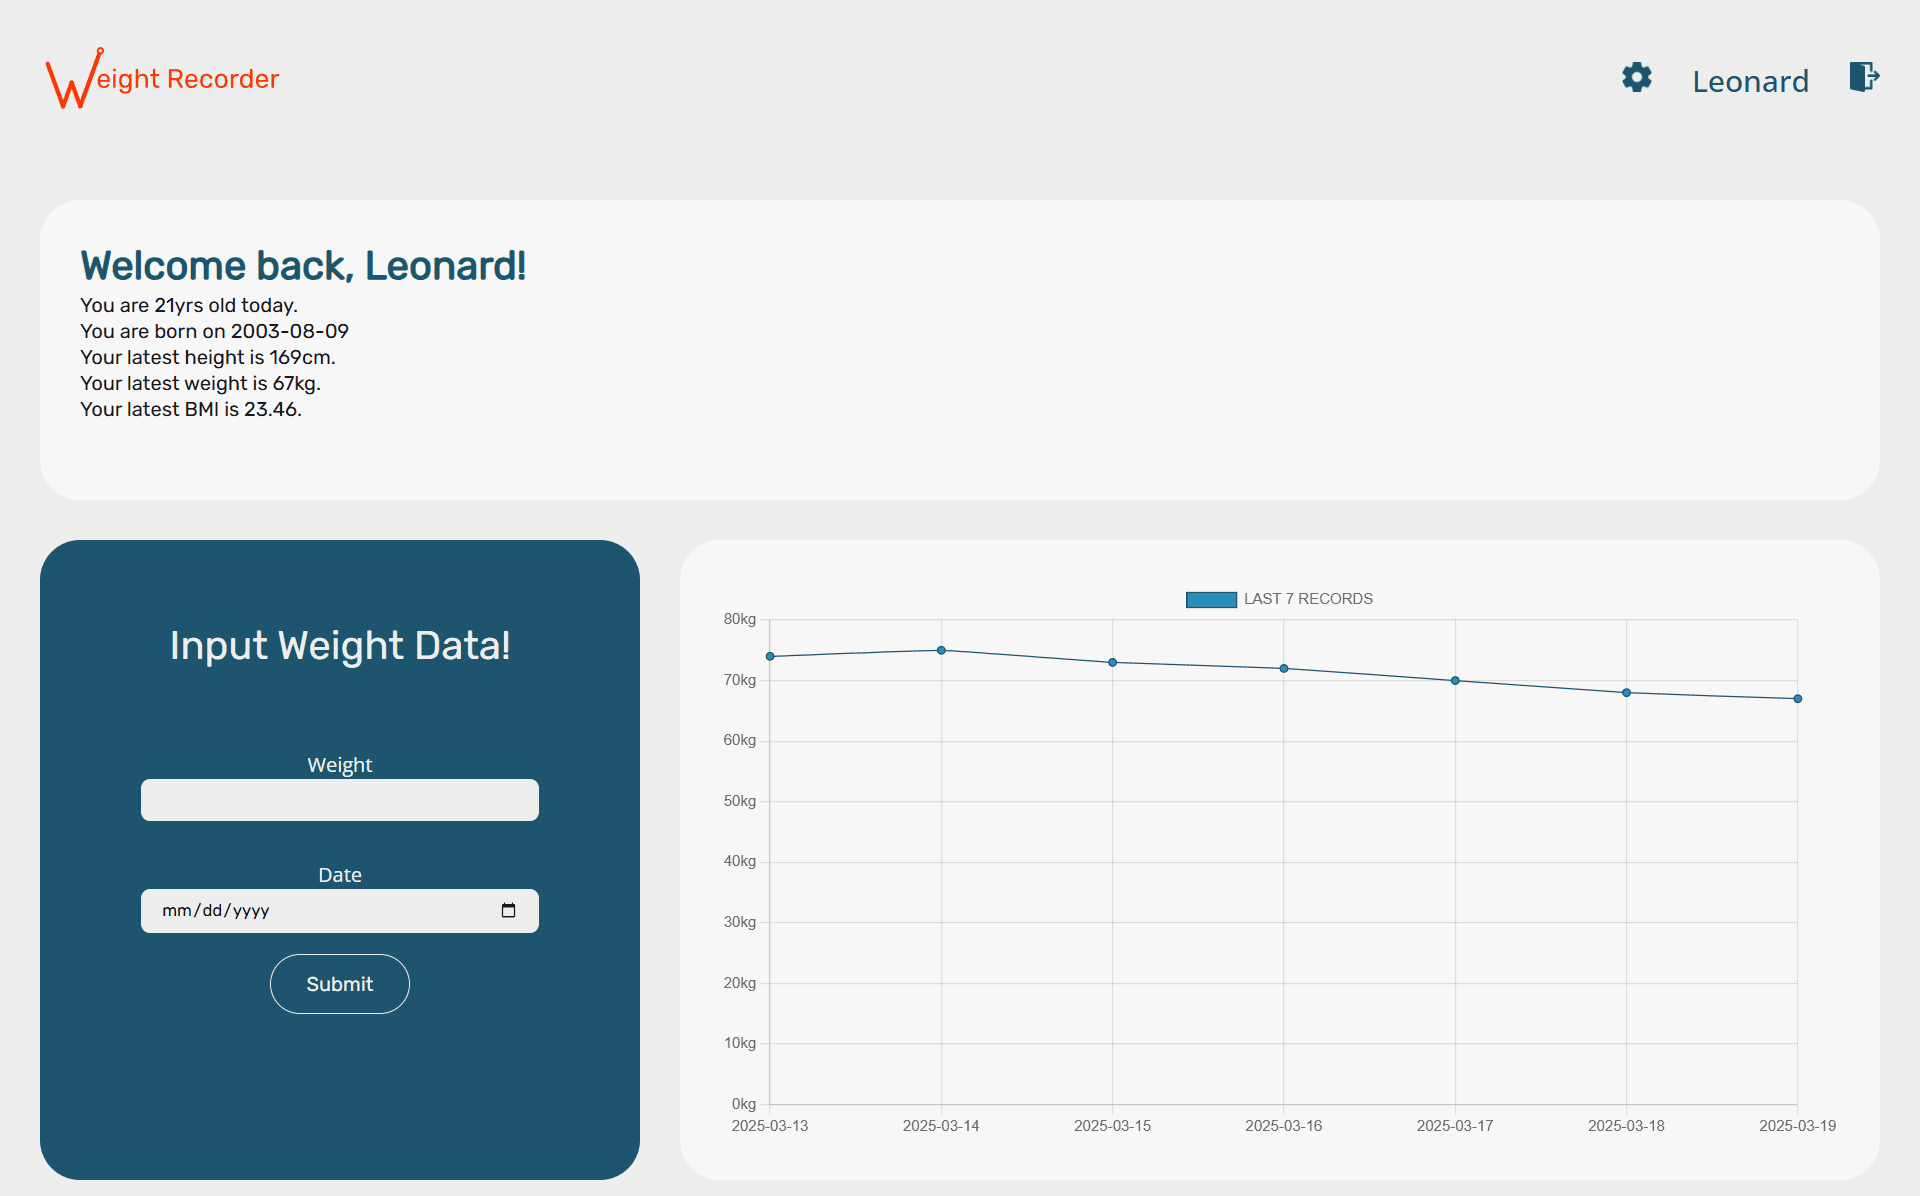Click the Welcome back, Leonard! heading
Image resolution: width=1920 pixels, height=1196 pixels.
point(302,265)
